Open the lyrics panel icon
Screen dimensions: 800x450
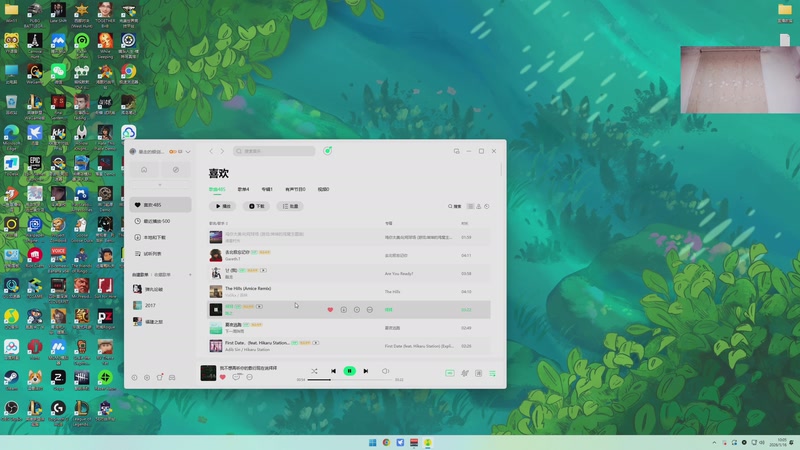[479, 373]
